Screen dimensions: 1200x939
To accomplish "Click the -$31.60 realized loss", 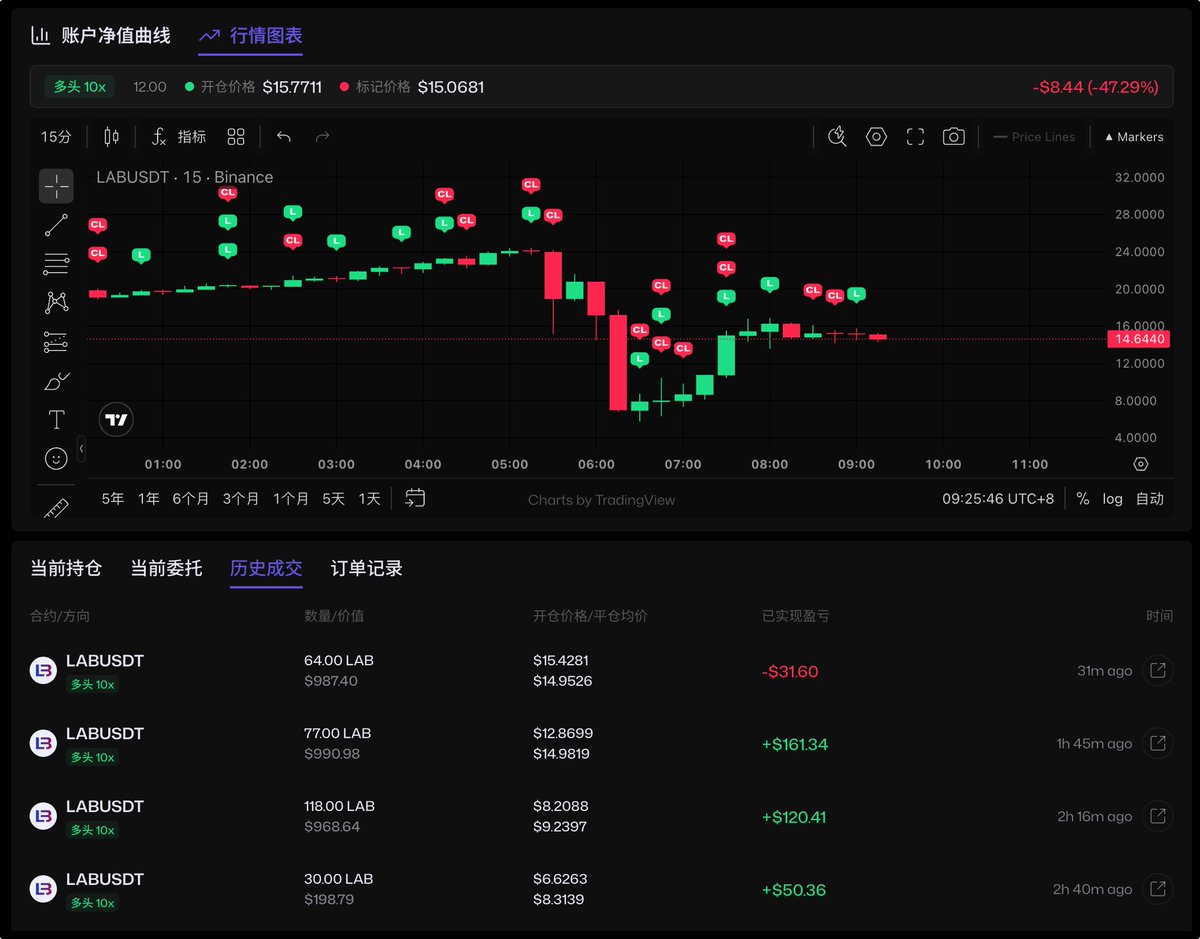I will pos(790,672).
